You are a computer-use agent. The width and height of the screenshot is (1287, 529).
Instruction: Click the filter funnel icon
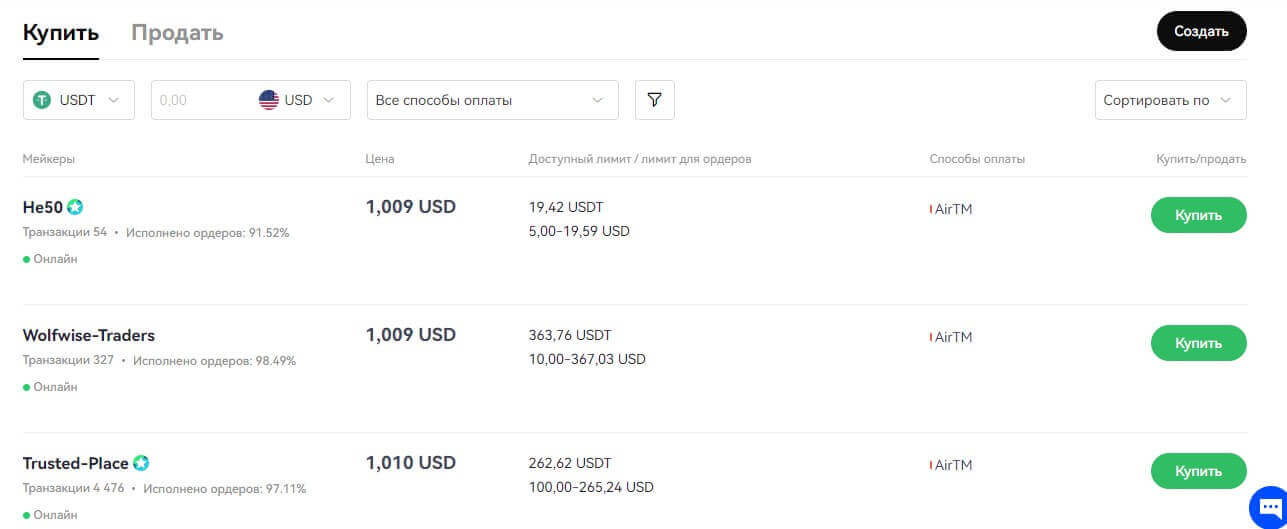coord(654,100)
